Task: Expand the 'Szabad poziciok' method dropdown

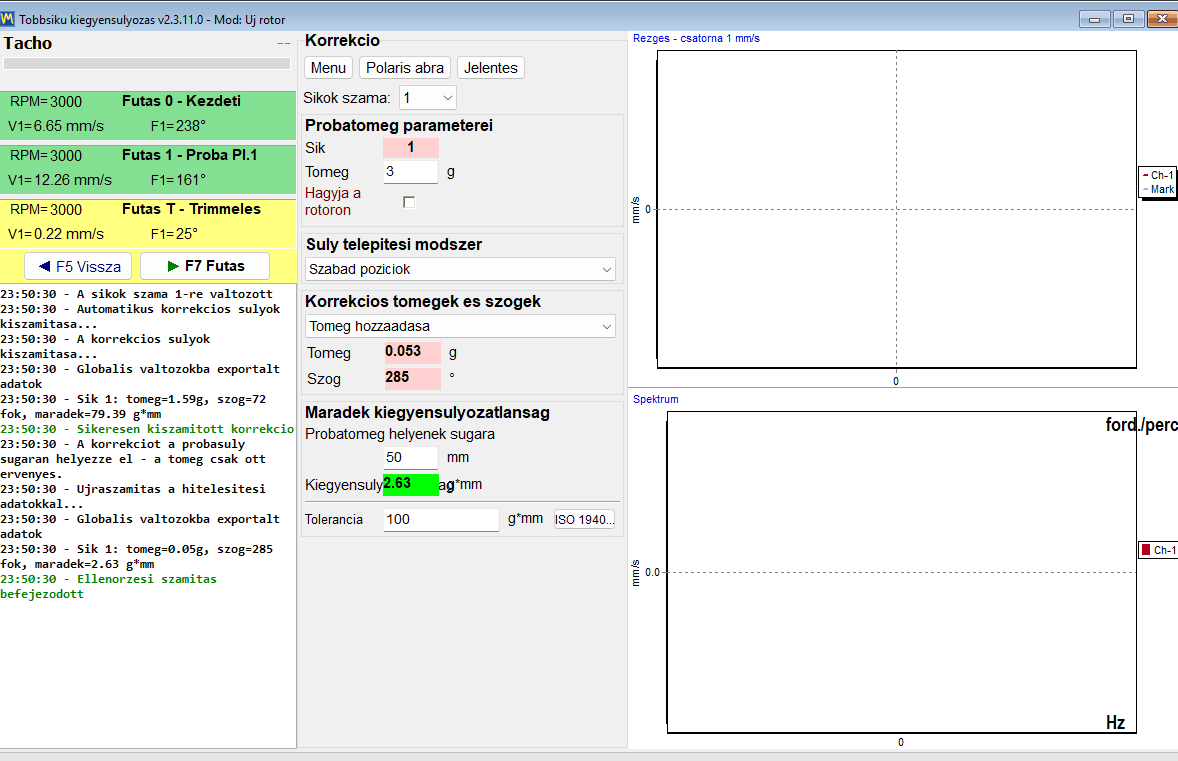Action: click(461, 269)
